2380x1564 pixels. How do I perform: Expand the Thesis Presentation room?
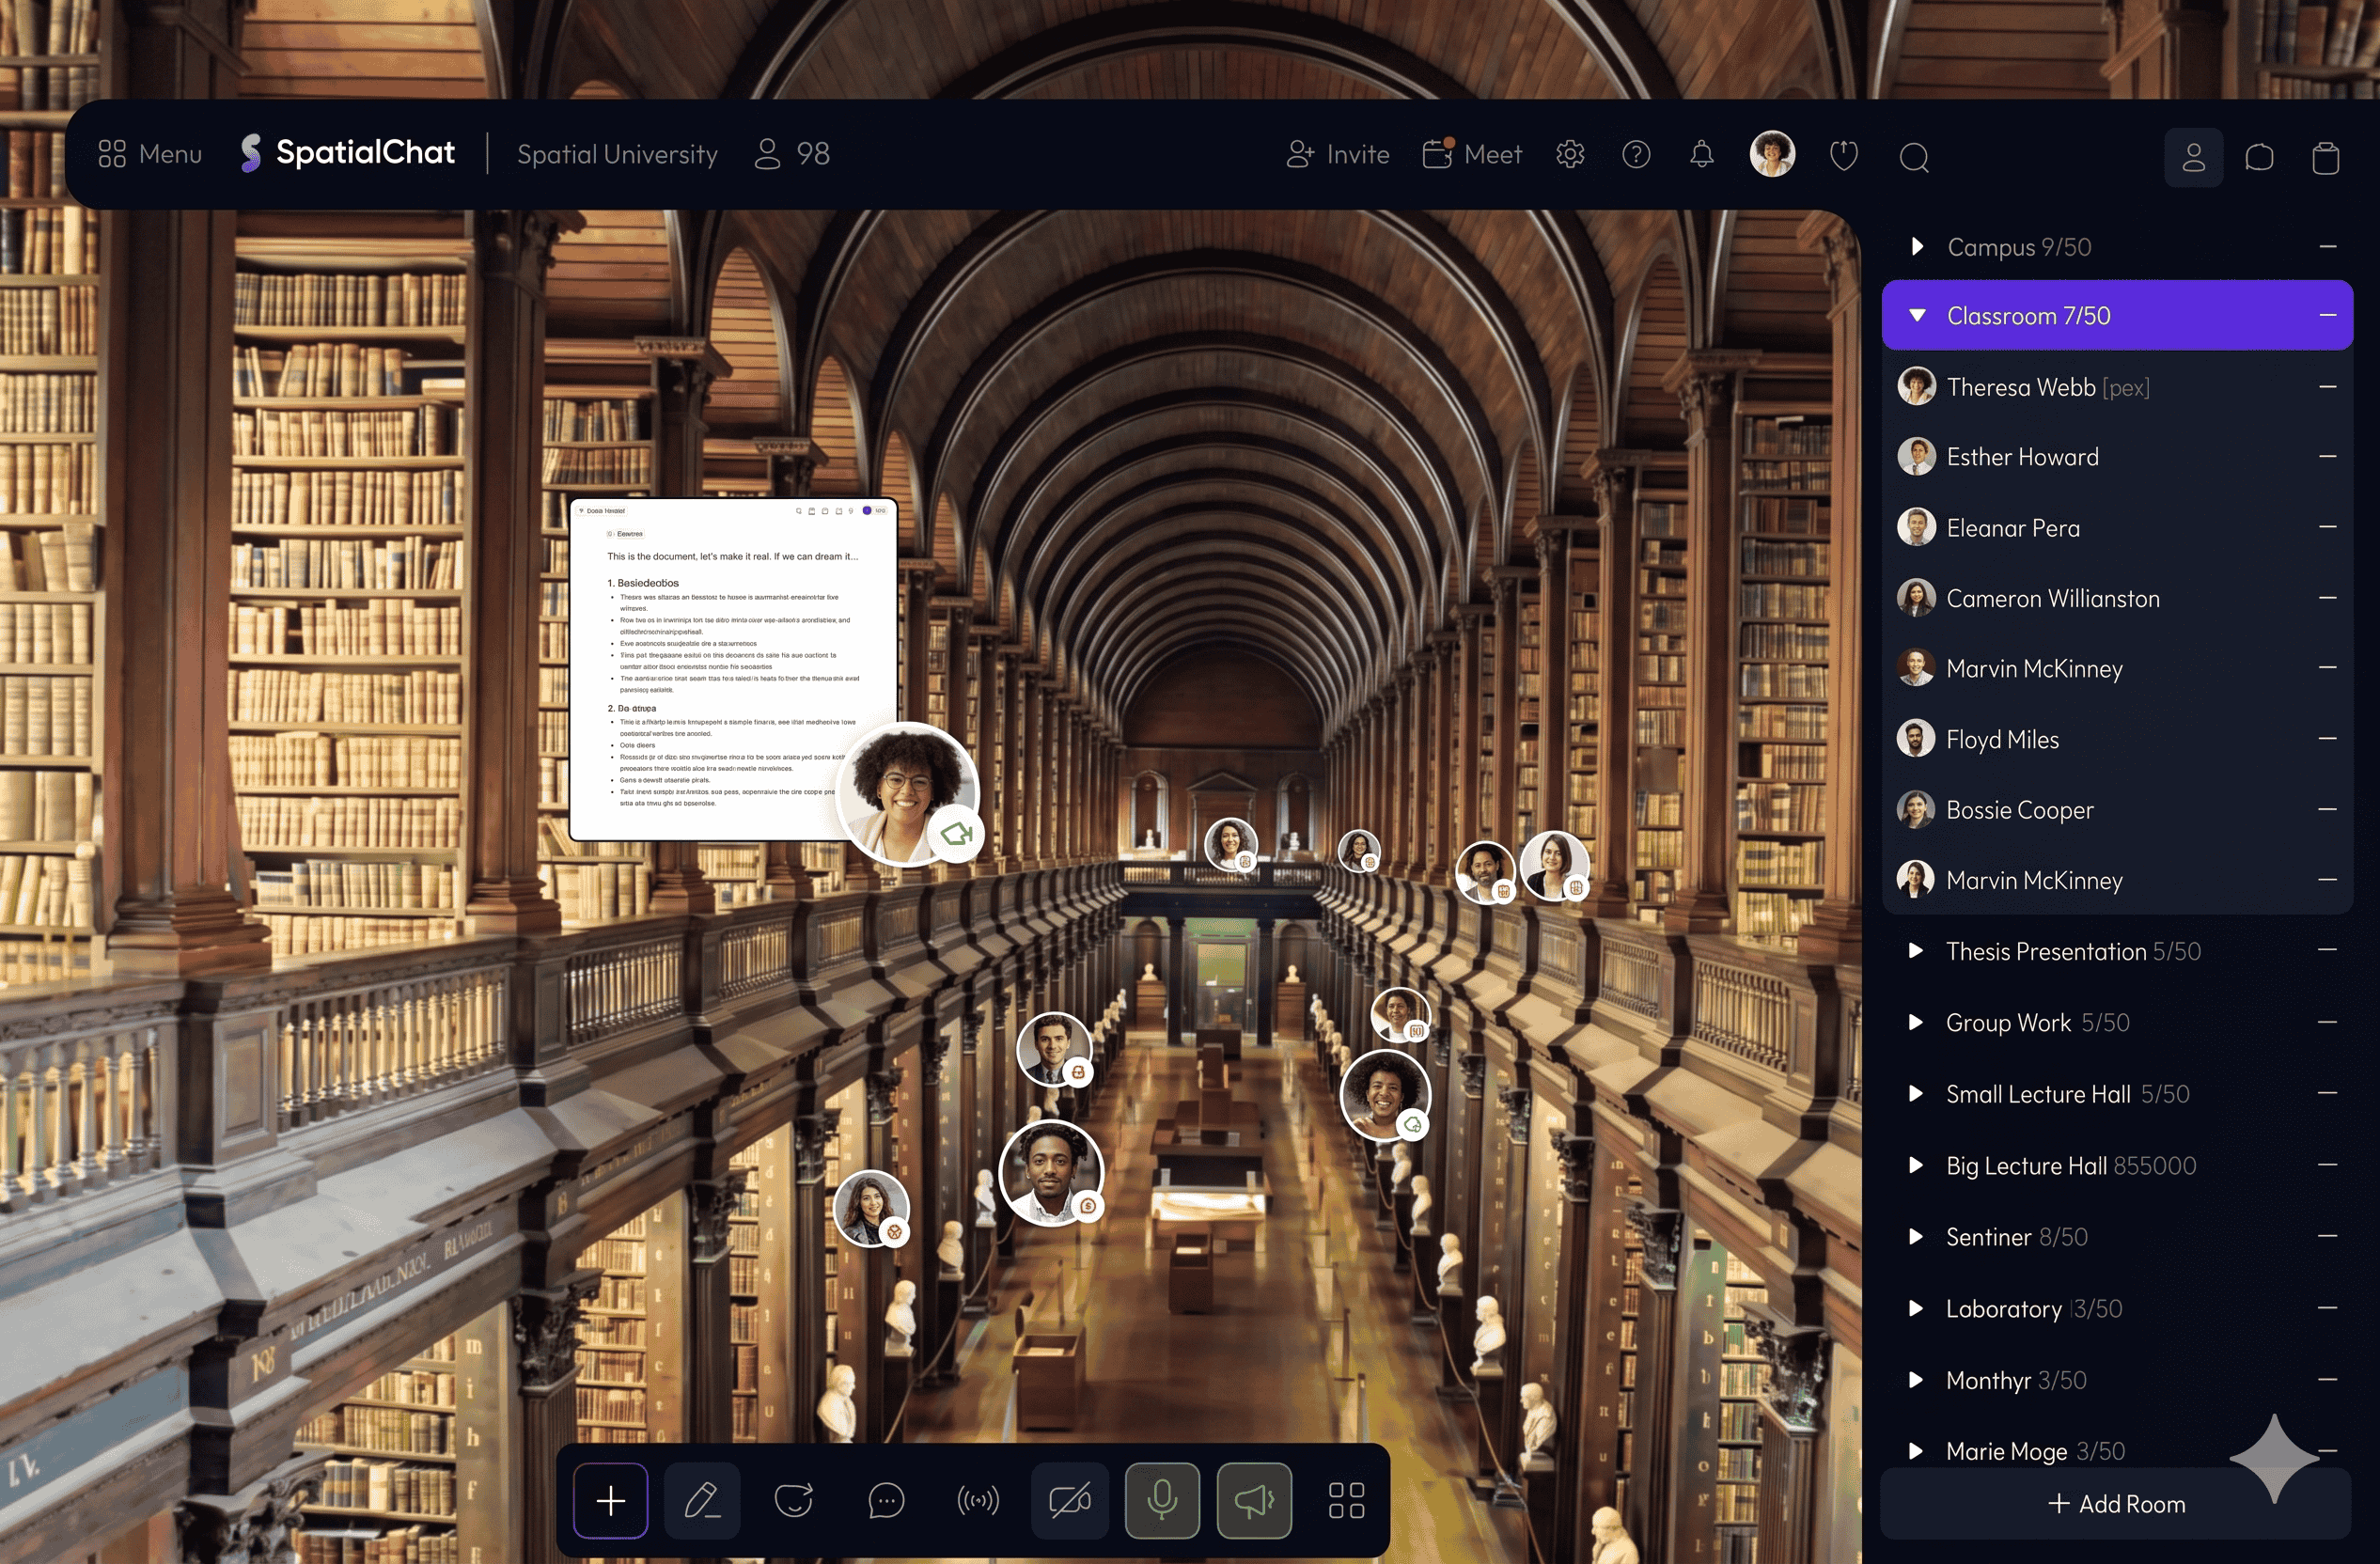pyautogui.click(x=1915, y=950)
